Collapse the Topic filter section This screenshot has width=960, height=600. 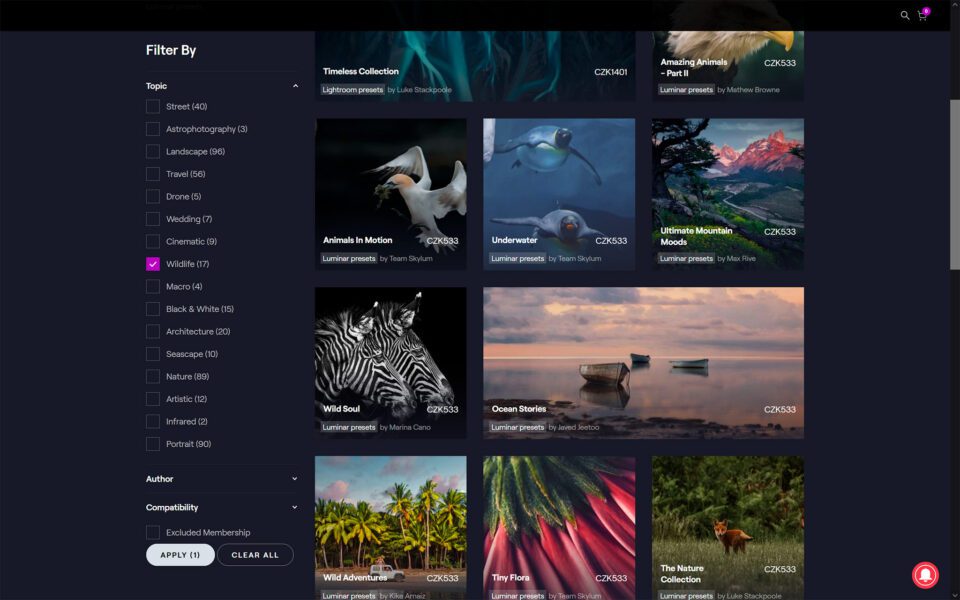point(222,86)
